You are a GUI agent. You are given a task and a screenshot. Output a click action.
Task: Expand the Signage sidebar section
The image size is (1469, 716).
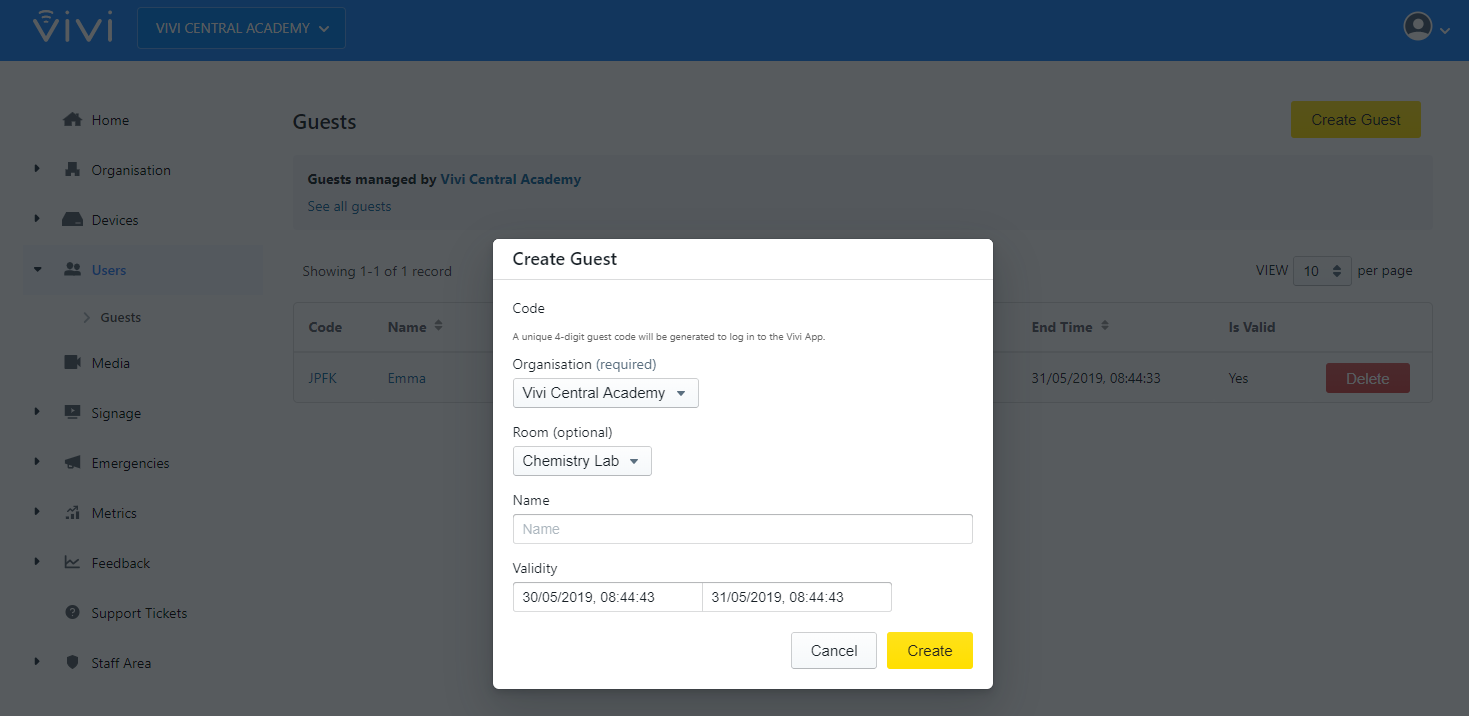(x=37, y=412)
